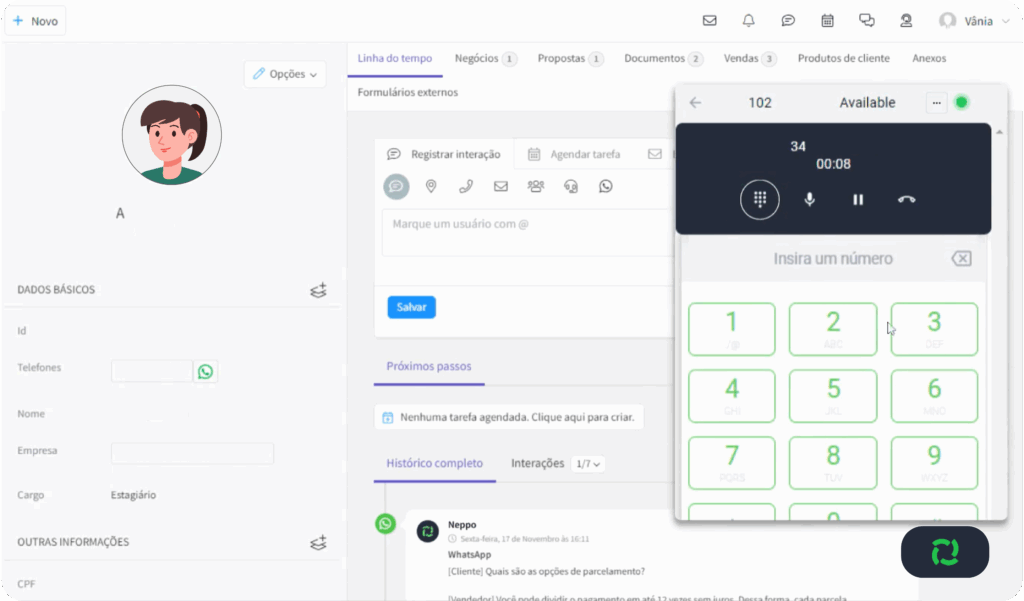1024x601 pixels.
Task: Switch to the Negócios tab
Action: point(485,58)
